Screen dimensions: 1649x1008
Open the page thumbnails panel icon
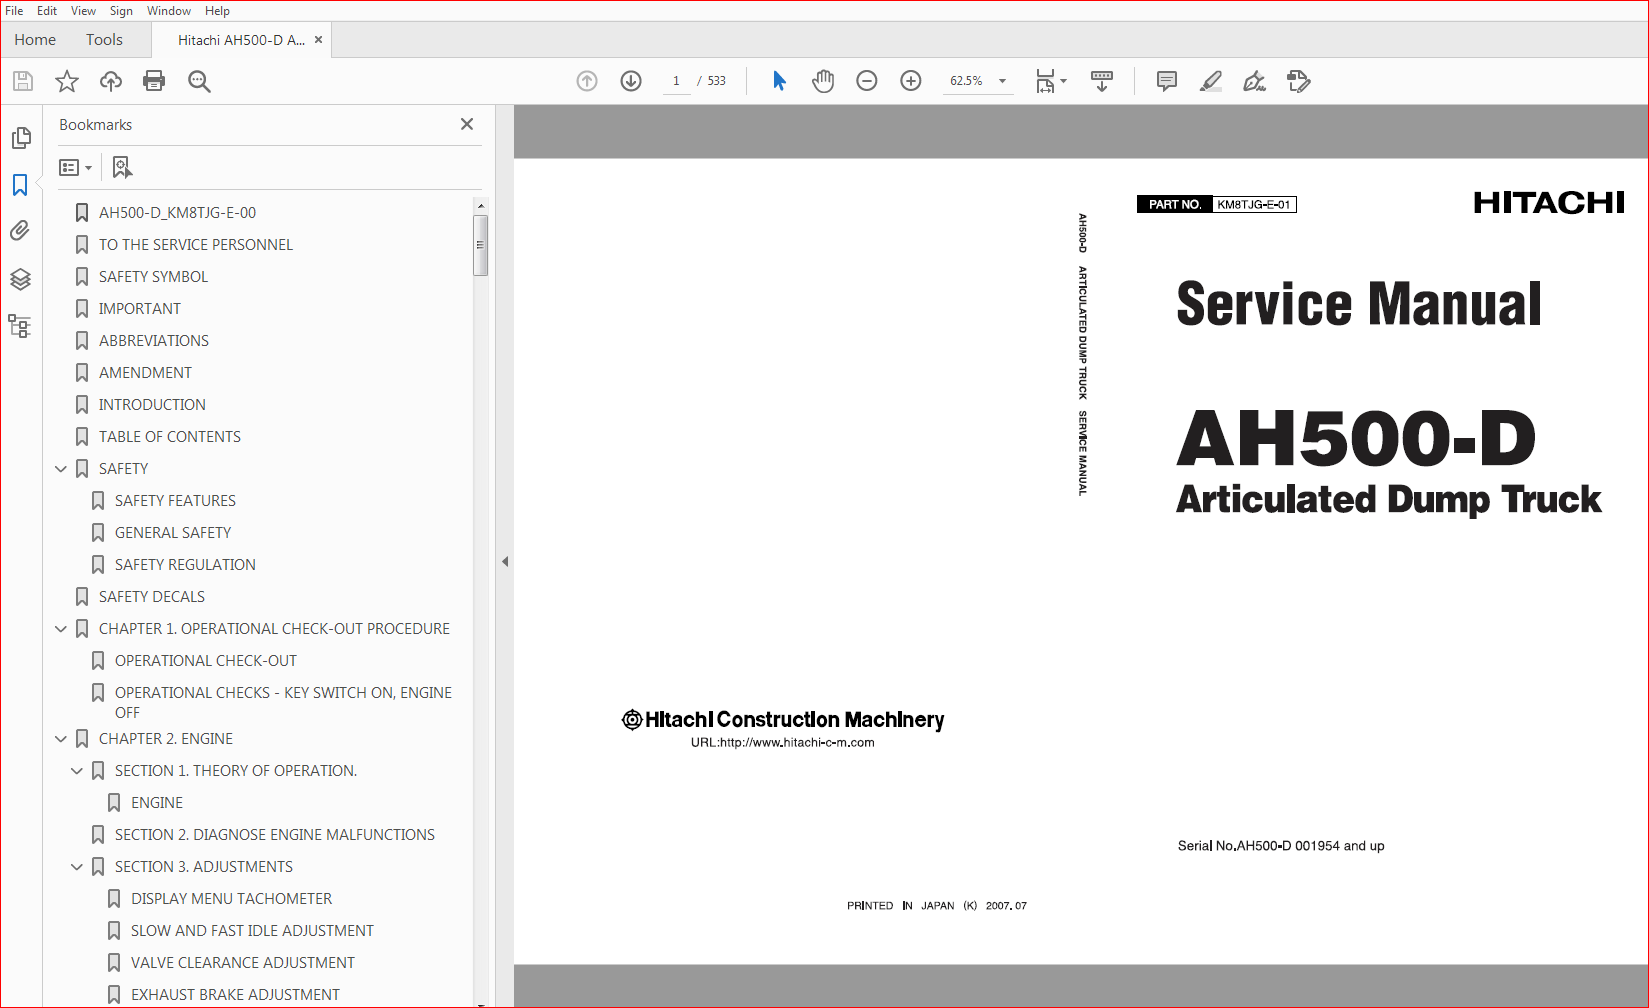[21, 137]
